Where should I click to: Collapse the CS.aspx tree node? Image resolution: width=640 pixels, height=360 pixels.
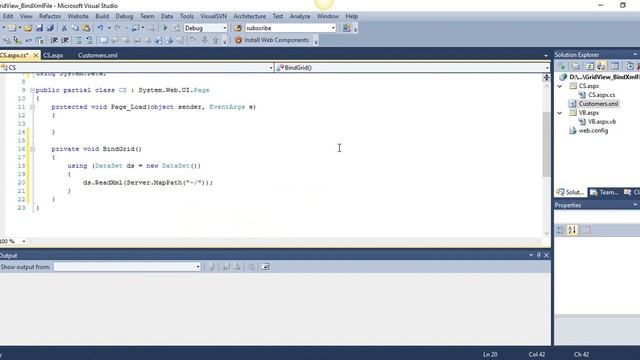tap(560, 86)
